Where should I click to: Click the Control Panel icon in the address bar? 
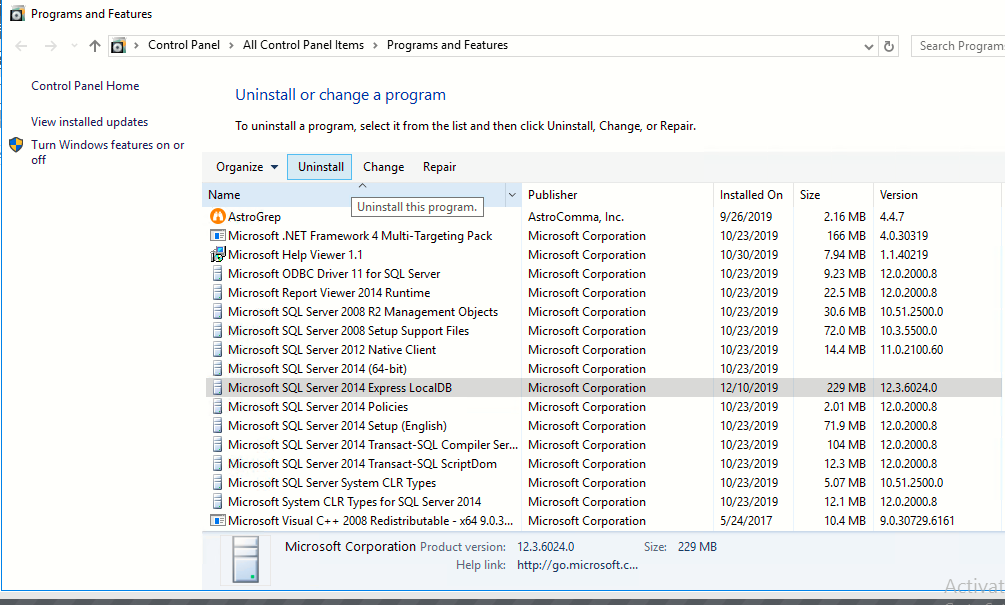(118, 45)
